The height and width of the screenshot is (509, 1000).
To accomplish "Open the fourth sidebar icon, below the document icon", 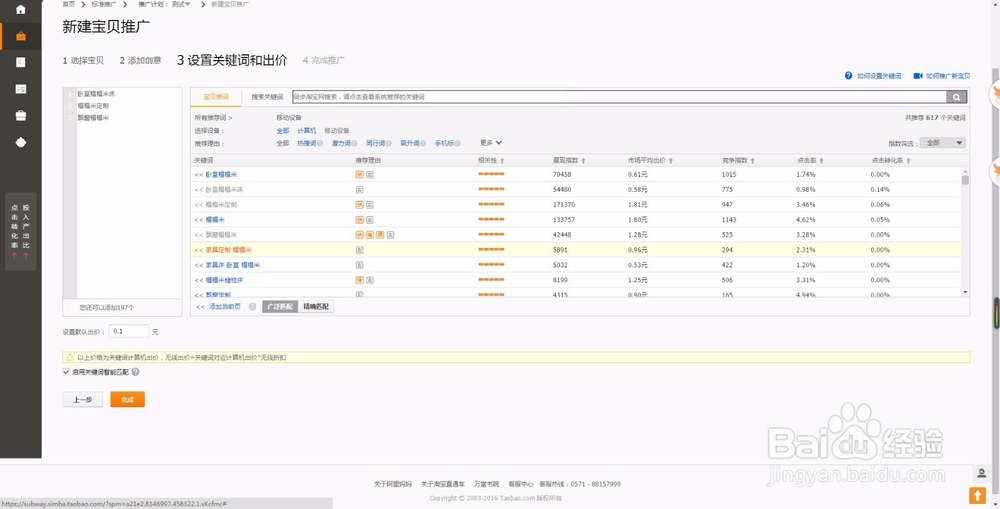I will (x=20, y=89).
